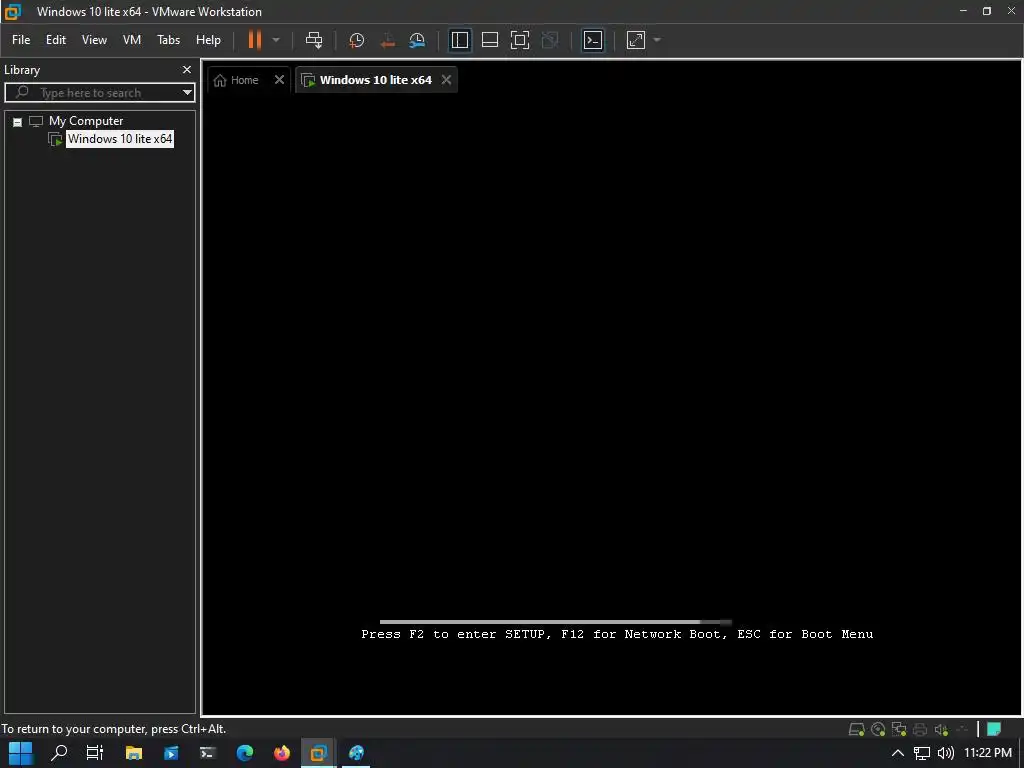Image resolution: width=1024 pixels, height=768 pixels.
Task: Click the hard disk device status icon
Action: [x=857, y=729]
